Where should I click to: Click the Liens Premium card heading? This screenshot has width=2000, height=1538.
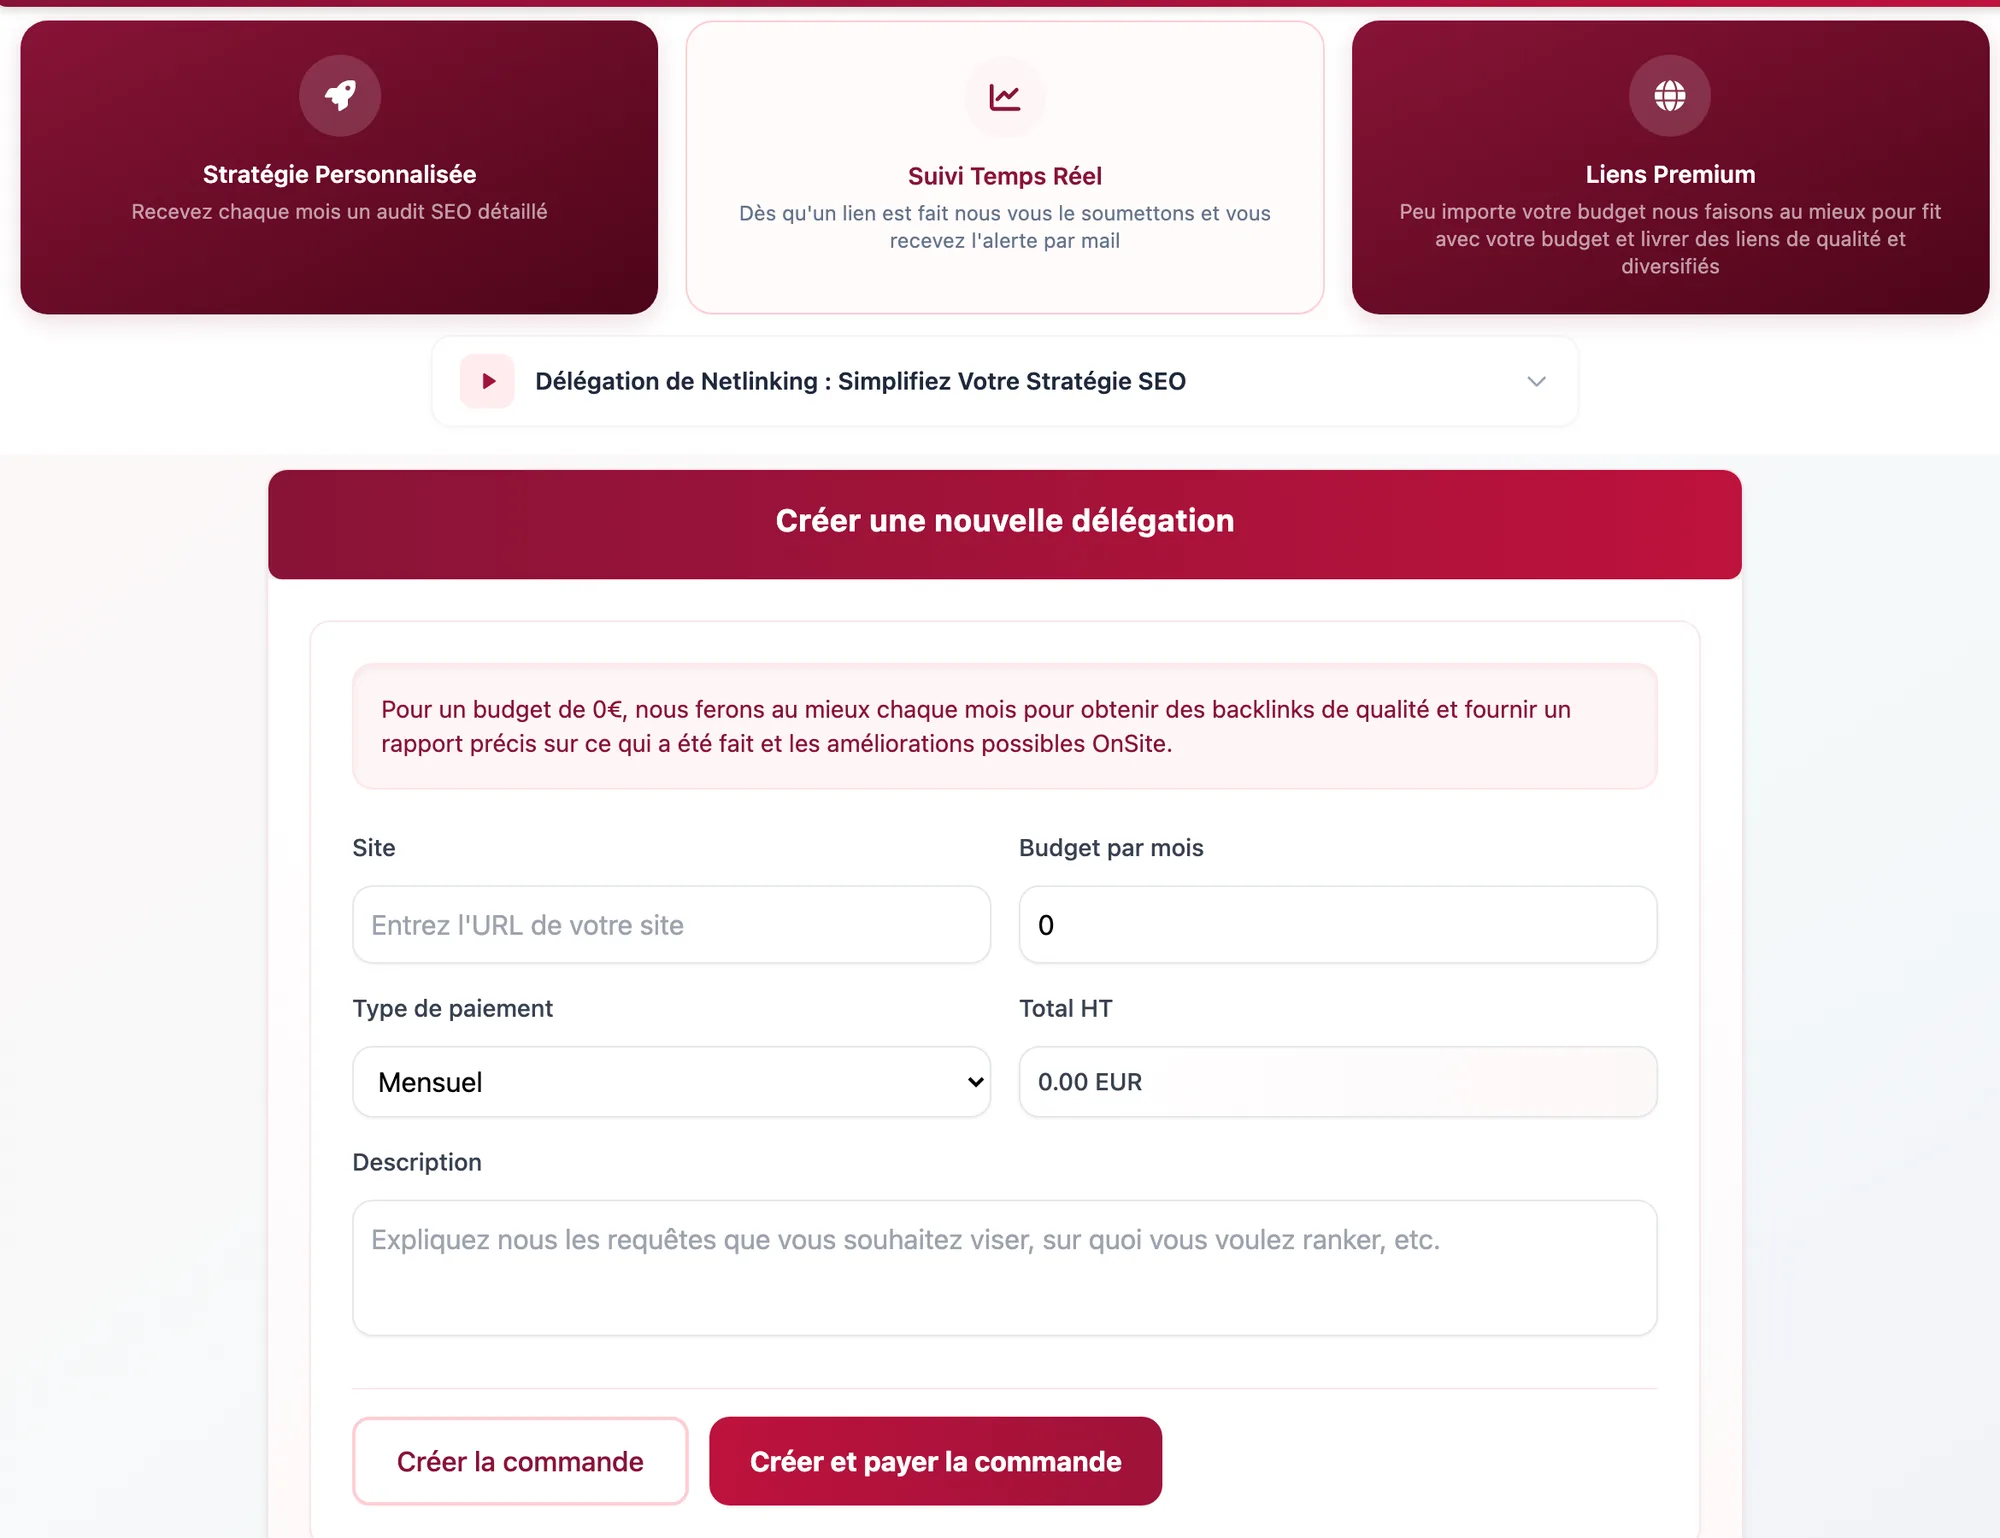click(1670, 174)
